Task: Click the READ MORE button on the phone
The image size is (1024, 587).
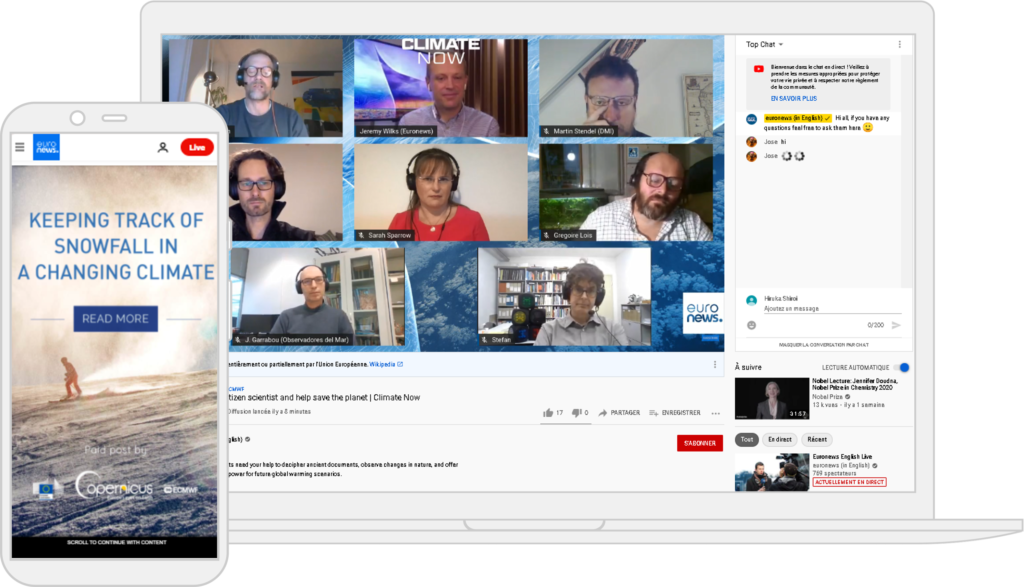Action: pyautogui.click(x=115, y=319)
